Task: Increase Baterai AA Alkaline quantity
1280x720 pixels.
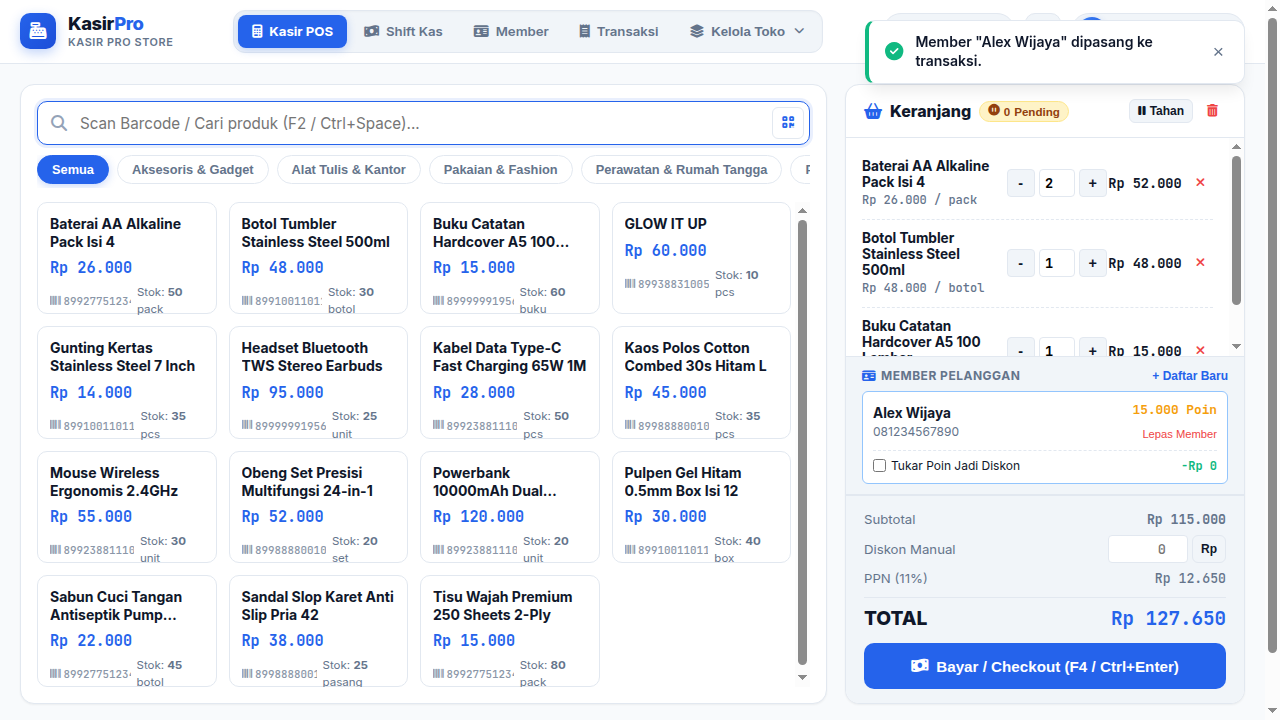Action: click(1093, 183)
